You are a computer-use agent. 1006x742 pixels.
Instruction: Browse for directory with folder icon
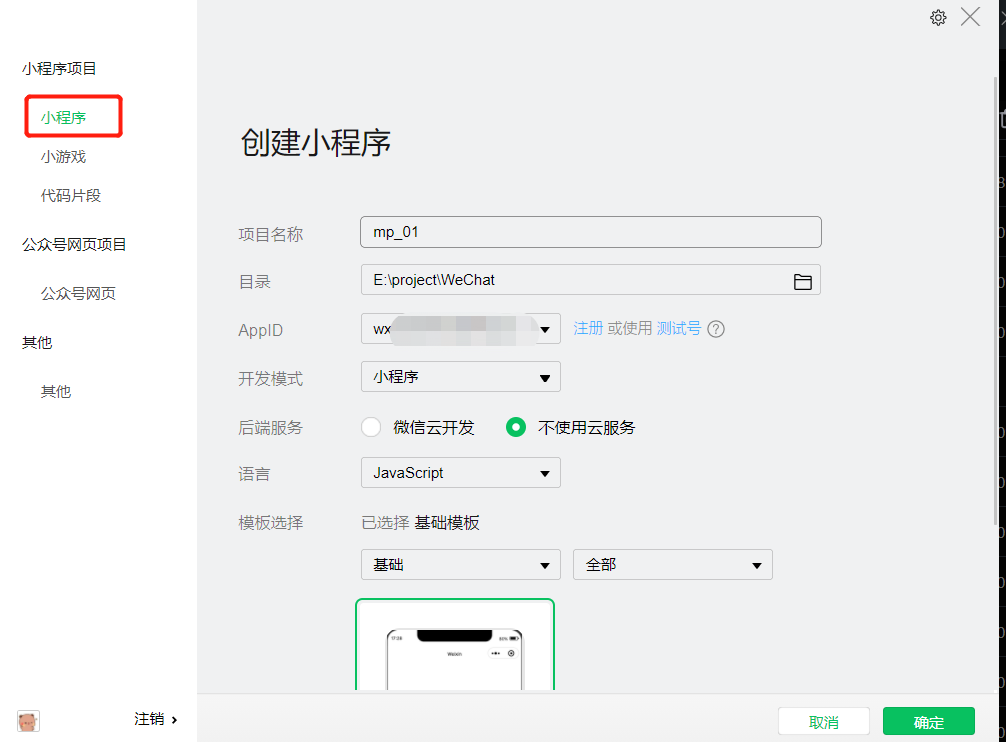pyautogui.click(x=803, y=282)
